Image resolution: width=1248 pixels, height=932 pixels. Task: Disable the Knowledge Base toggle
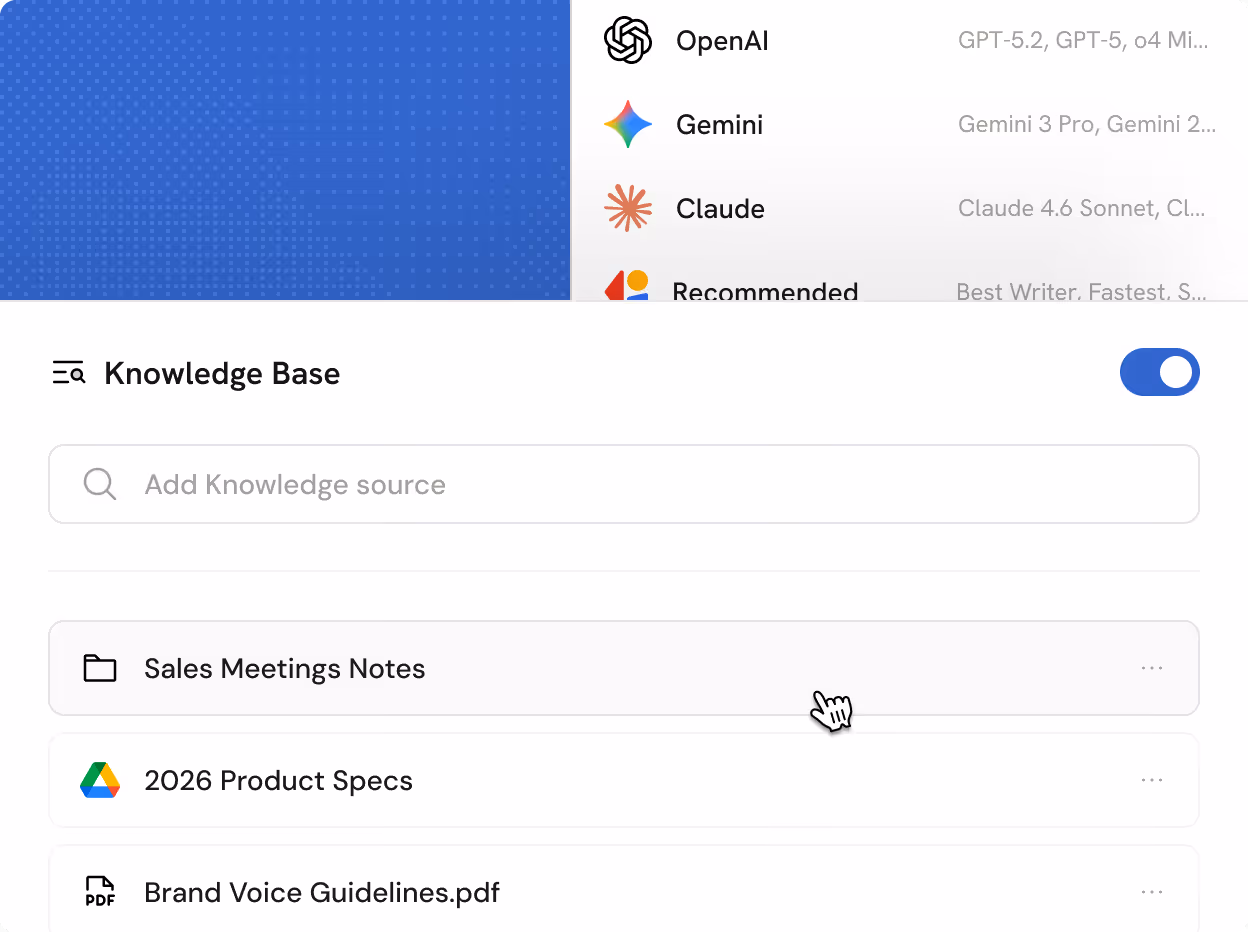click(1160, 372)
